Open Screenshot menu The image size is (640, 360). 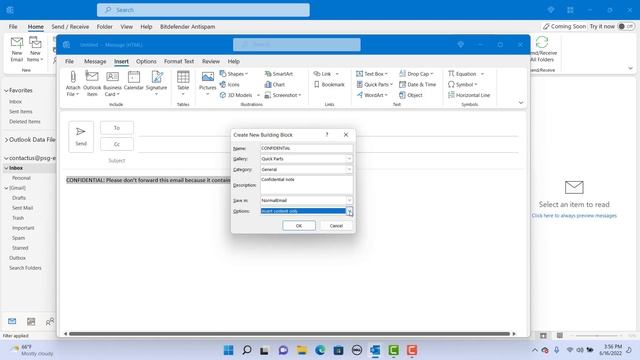pos(283,95)
